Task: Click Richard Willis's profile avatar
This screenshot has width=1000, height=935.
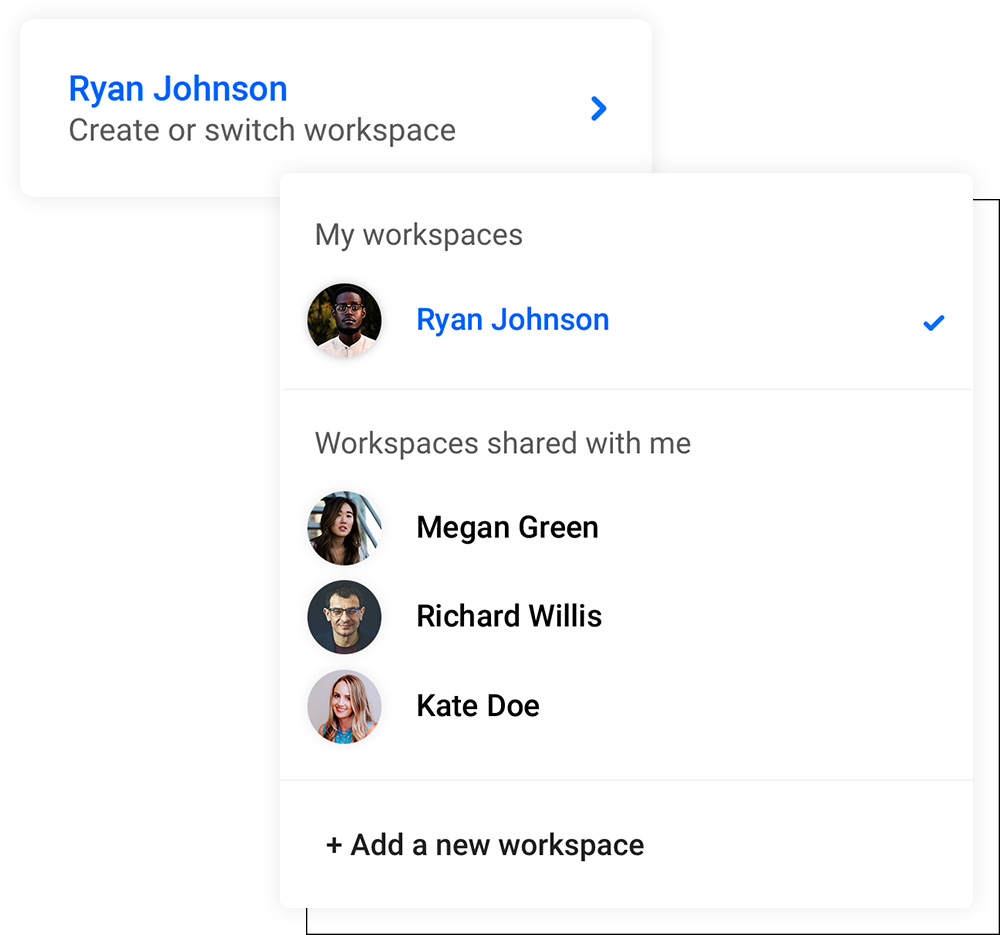Action: [x=344, y=617]
